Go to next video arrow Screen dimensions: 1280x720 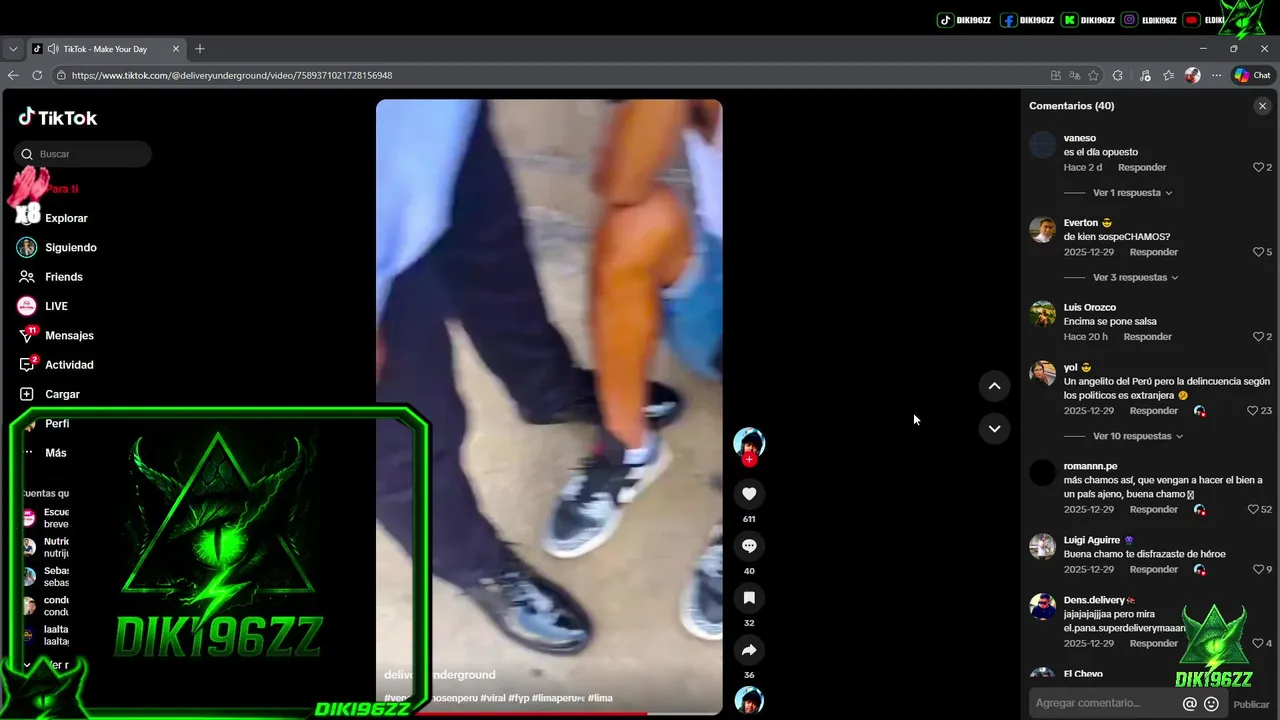pyautogui.click(x=994, y=428)
